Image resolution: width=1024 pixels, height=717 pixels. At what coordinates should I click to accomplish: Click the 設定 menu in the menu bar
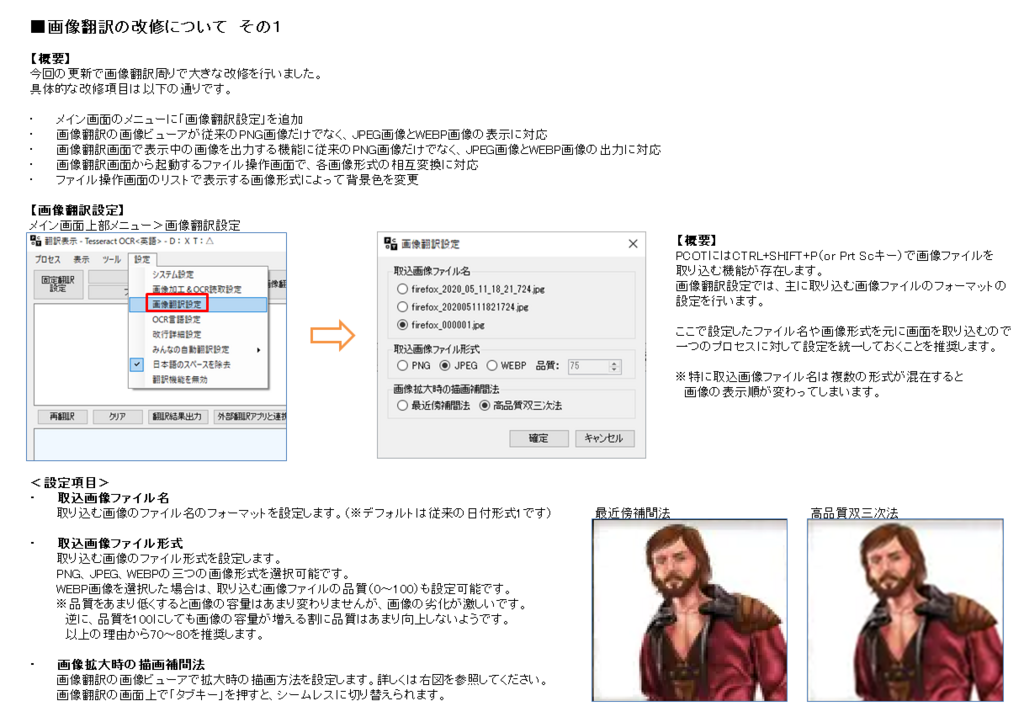(142, 259)
